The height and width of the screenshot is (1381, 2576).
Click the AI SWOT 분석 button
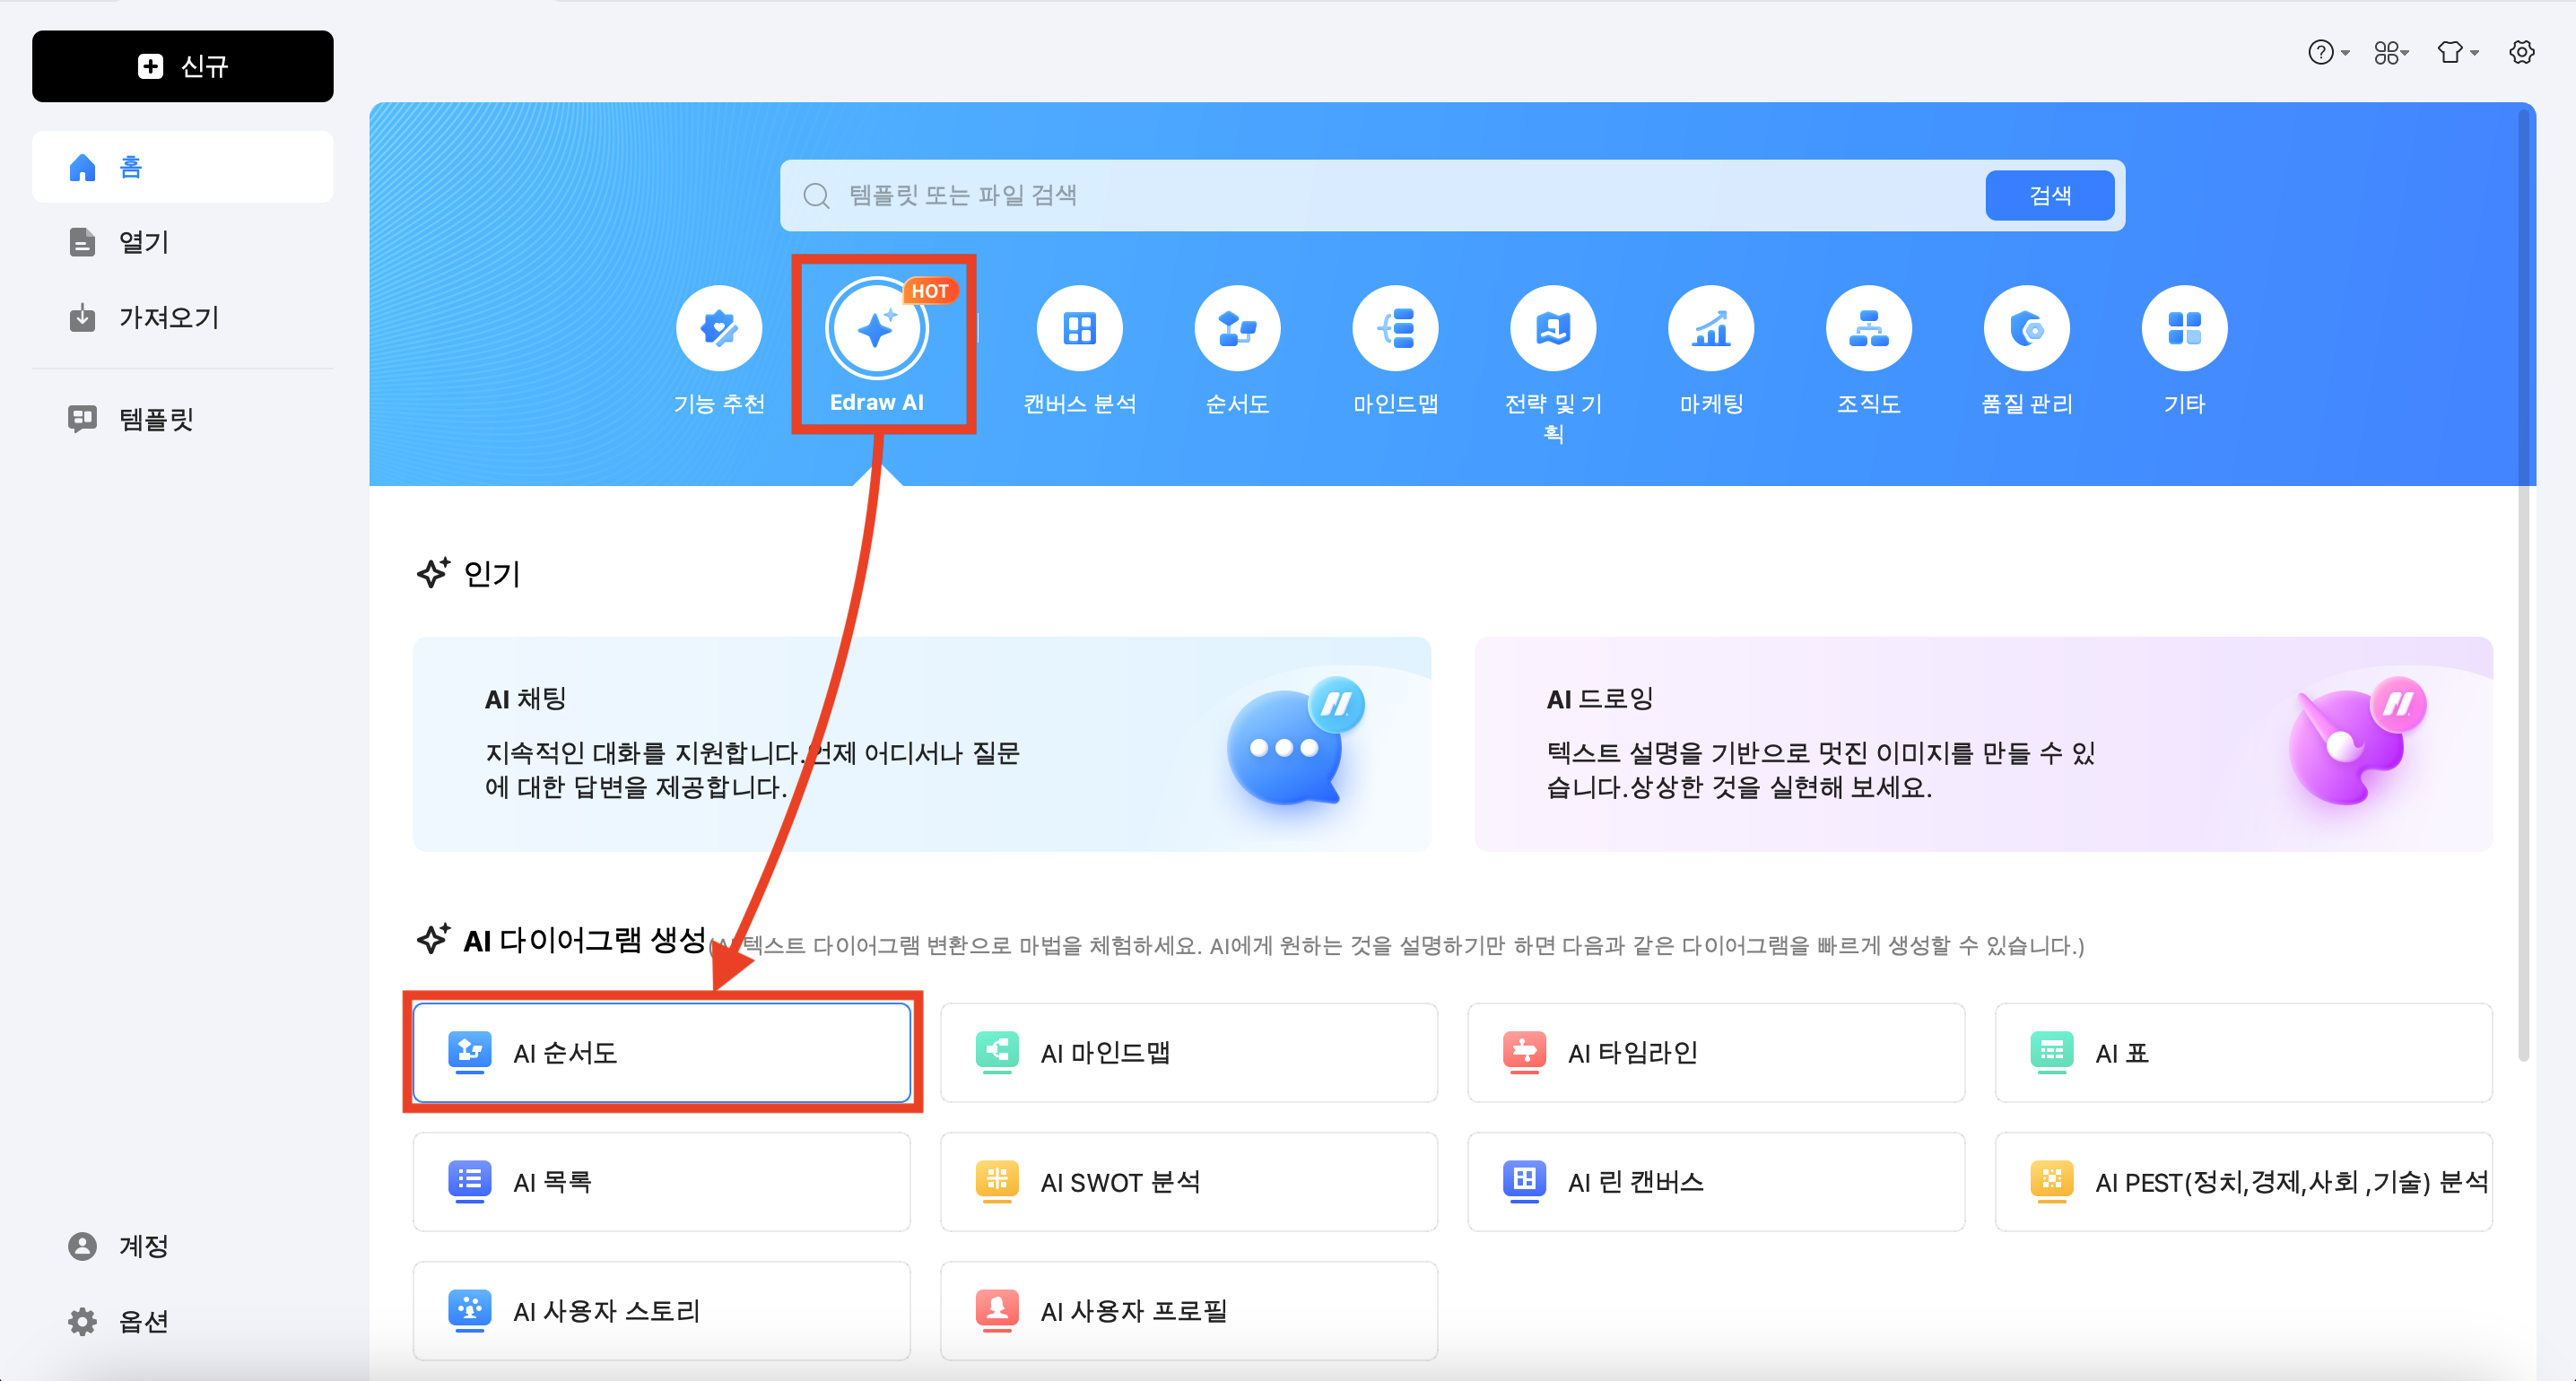(1189, 1182)
